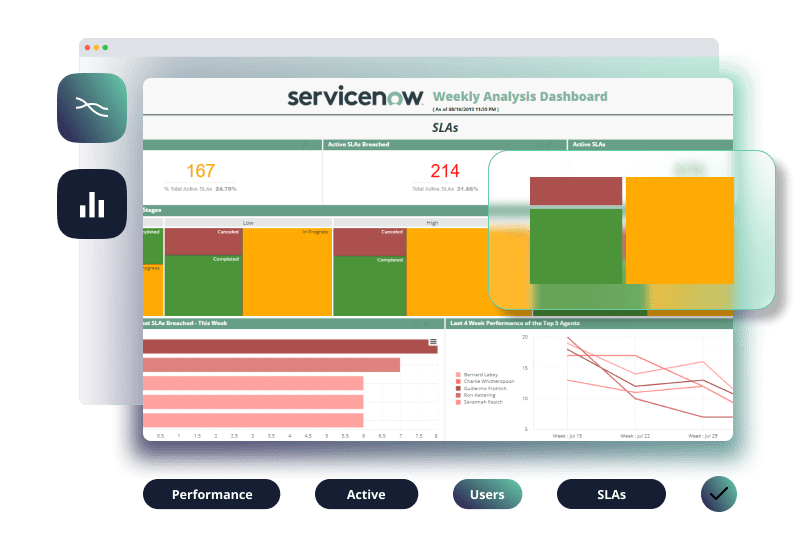Click the ServiceNow logo

click(x=355, y=96)
